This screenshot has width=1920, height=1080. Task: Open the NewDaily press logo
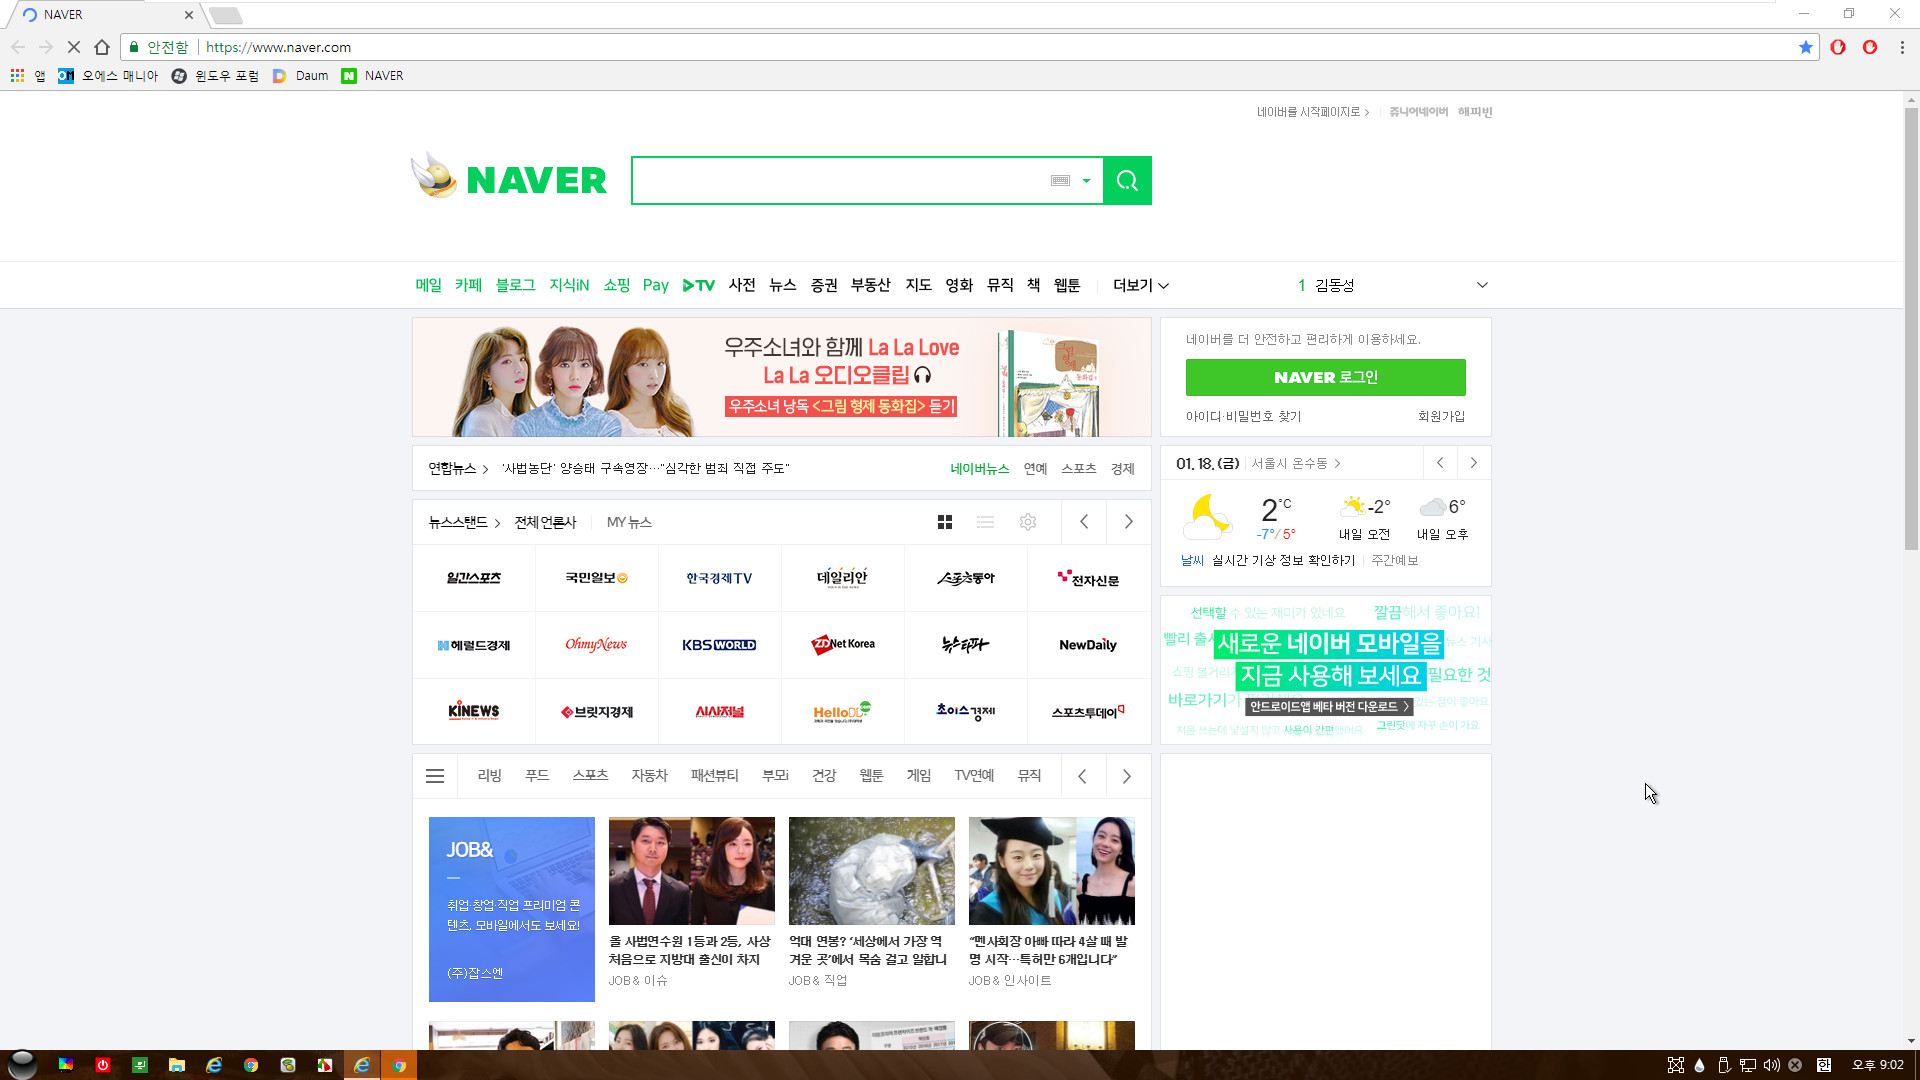pyautogui.click(x=1088, y=645)
